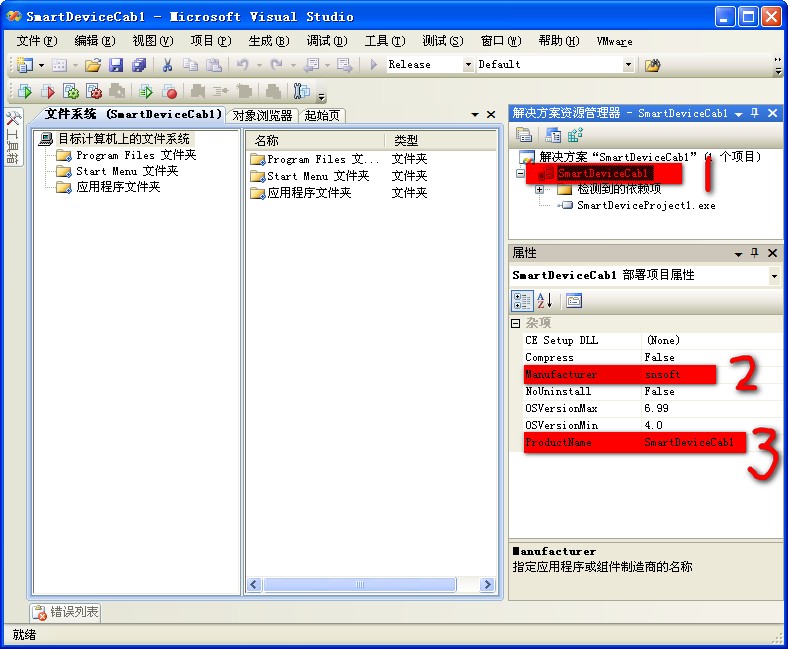Click the Manufacturer value snsoft
Screen dimensions: 788x649
[x=662, y=375]
